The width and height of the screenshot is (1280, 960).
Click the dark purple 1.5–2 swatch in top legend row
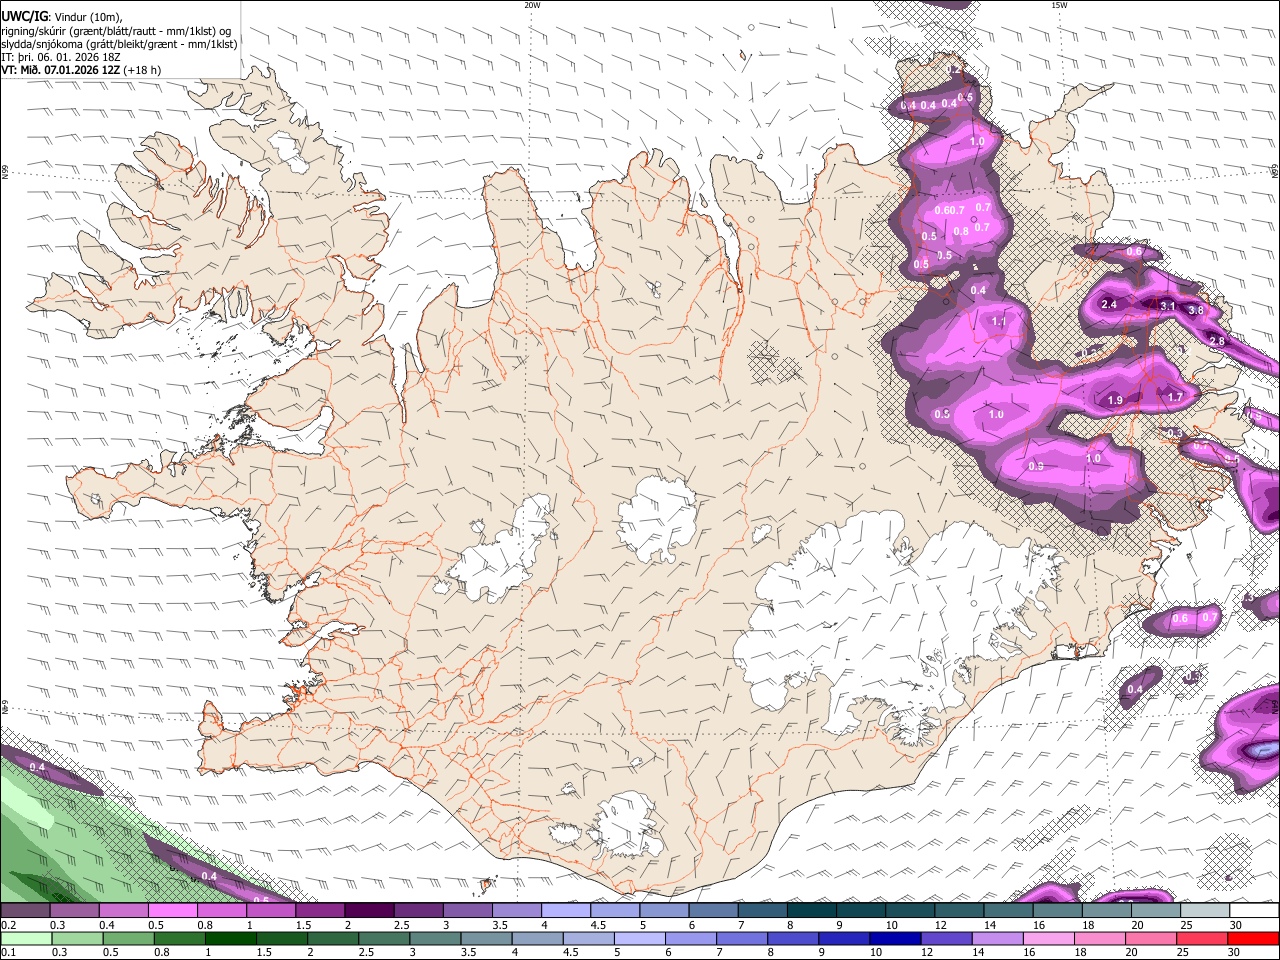tap(320, 911)
